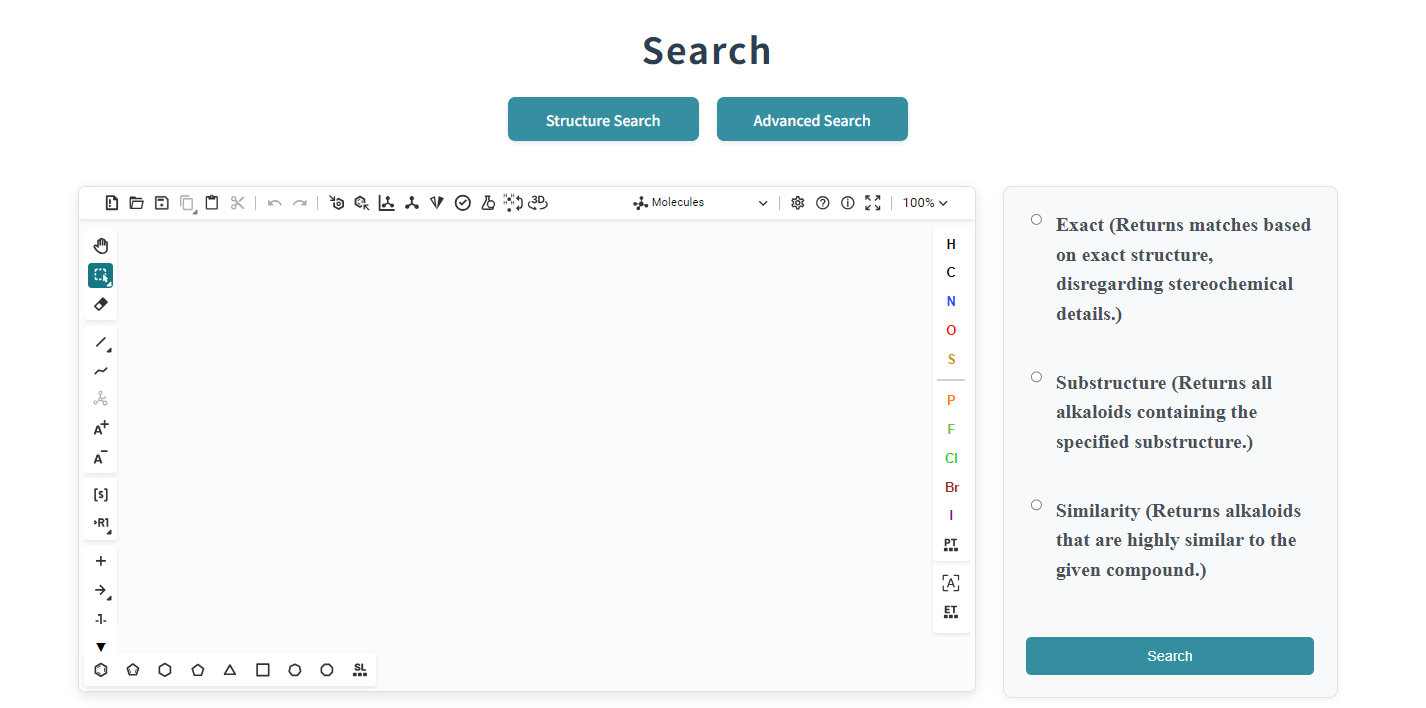The width and height of the screenshot is (1426, 708).
Task: Select the Nitrogen atom button
Action: [x=951, y=301]
